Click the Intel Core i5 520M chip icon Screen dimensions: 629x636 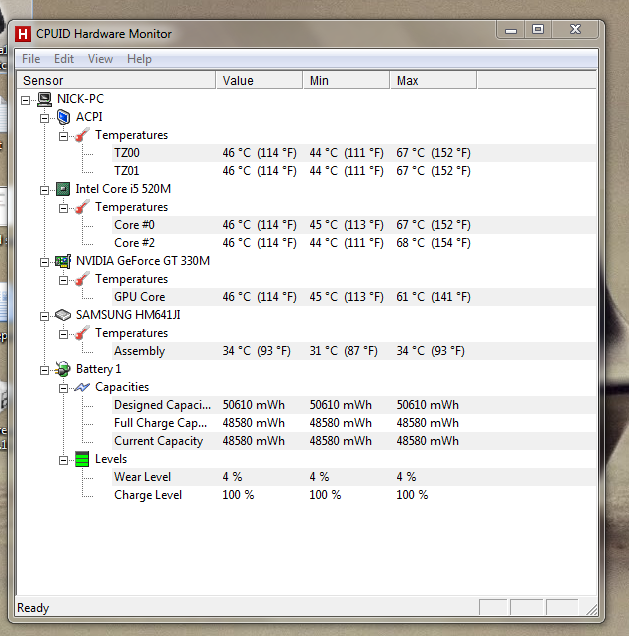click(x=63, y=189)
